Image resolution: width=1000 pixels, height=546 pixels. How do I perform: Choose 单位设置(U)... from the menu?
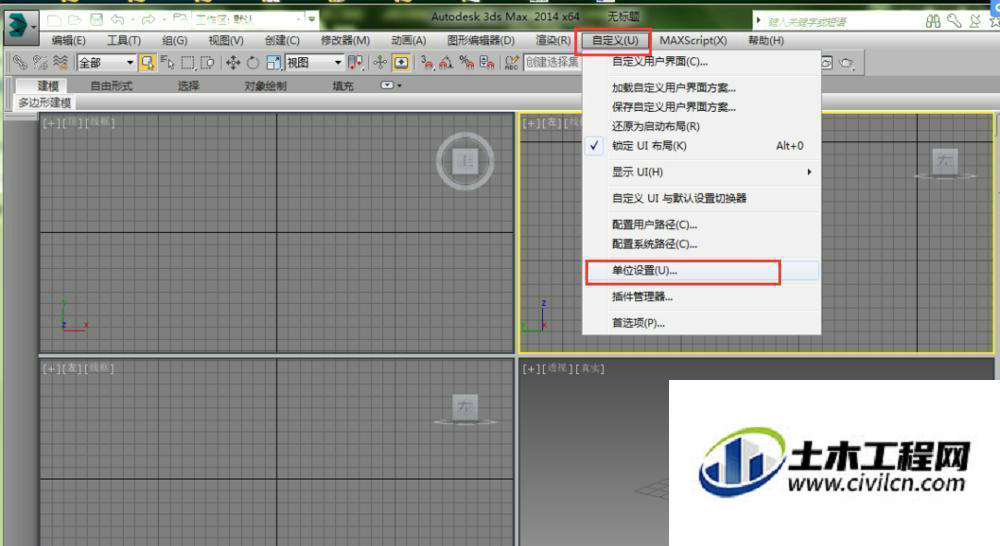[x=702, y=270]
